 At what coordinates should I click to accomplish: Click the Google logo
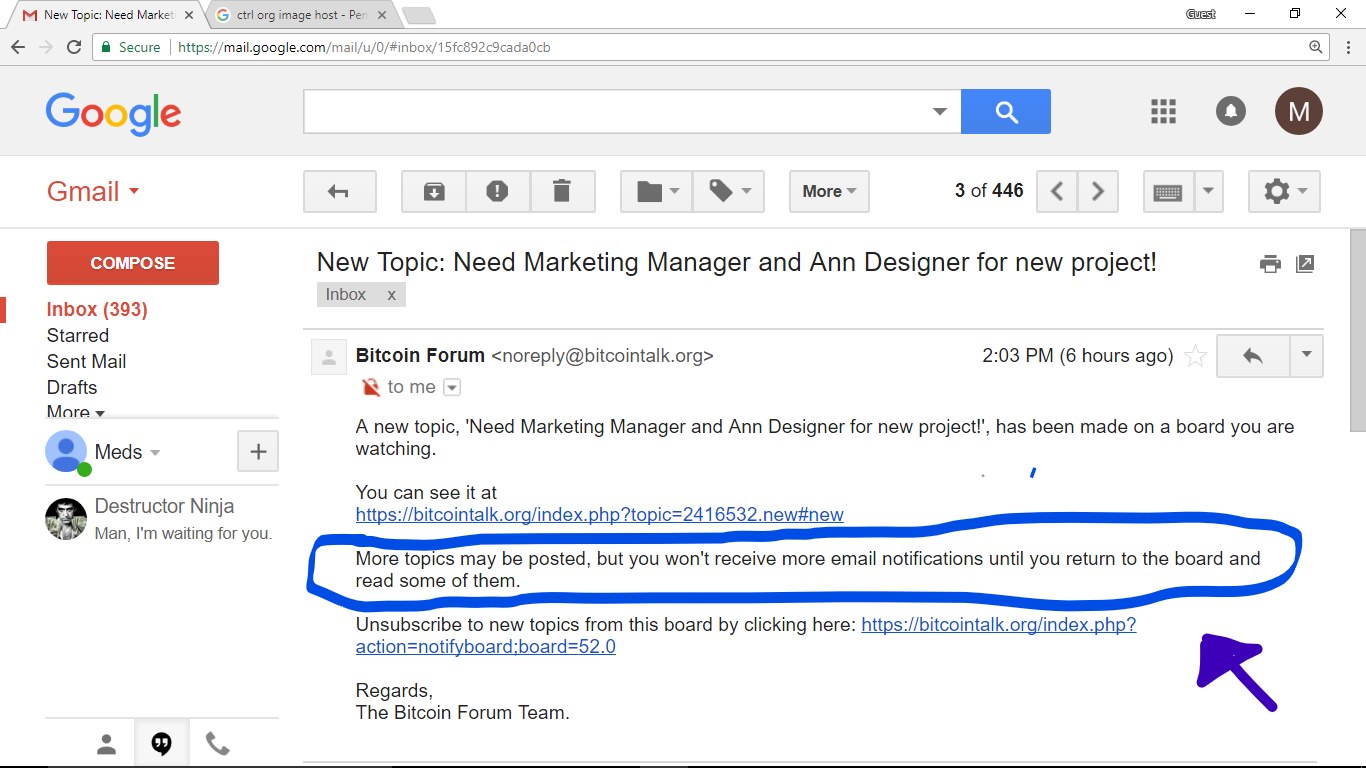113,112
